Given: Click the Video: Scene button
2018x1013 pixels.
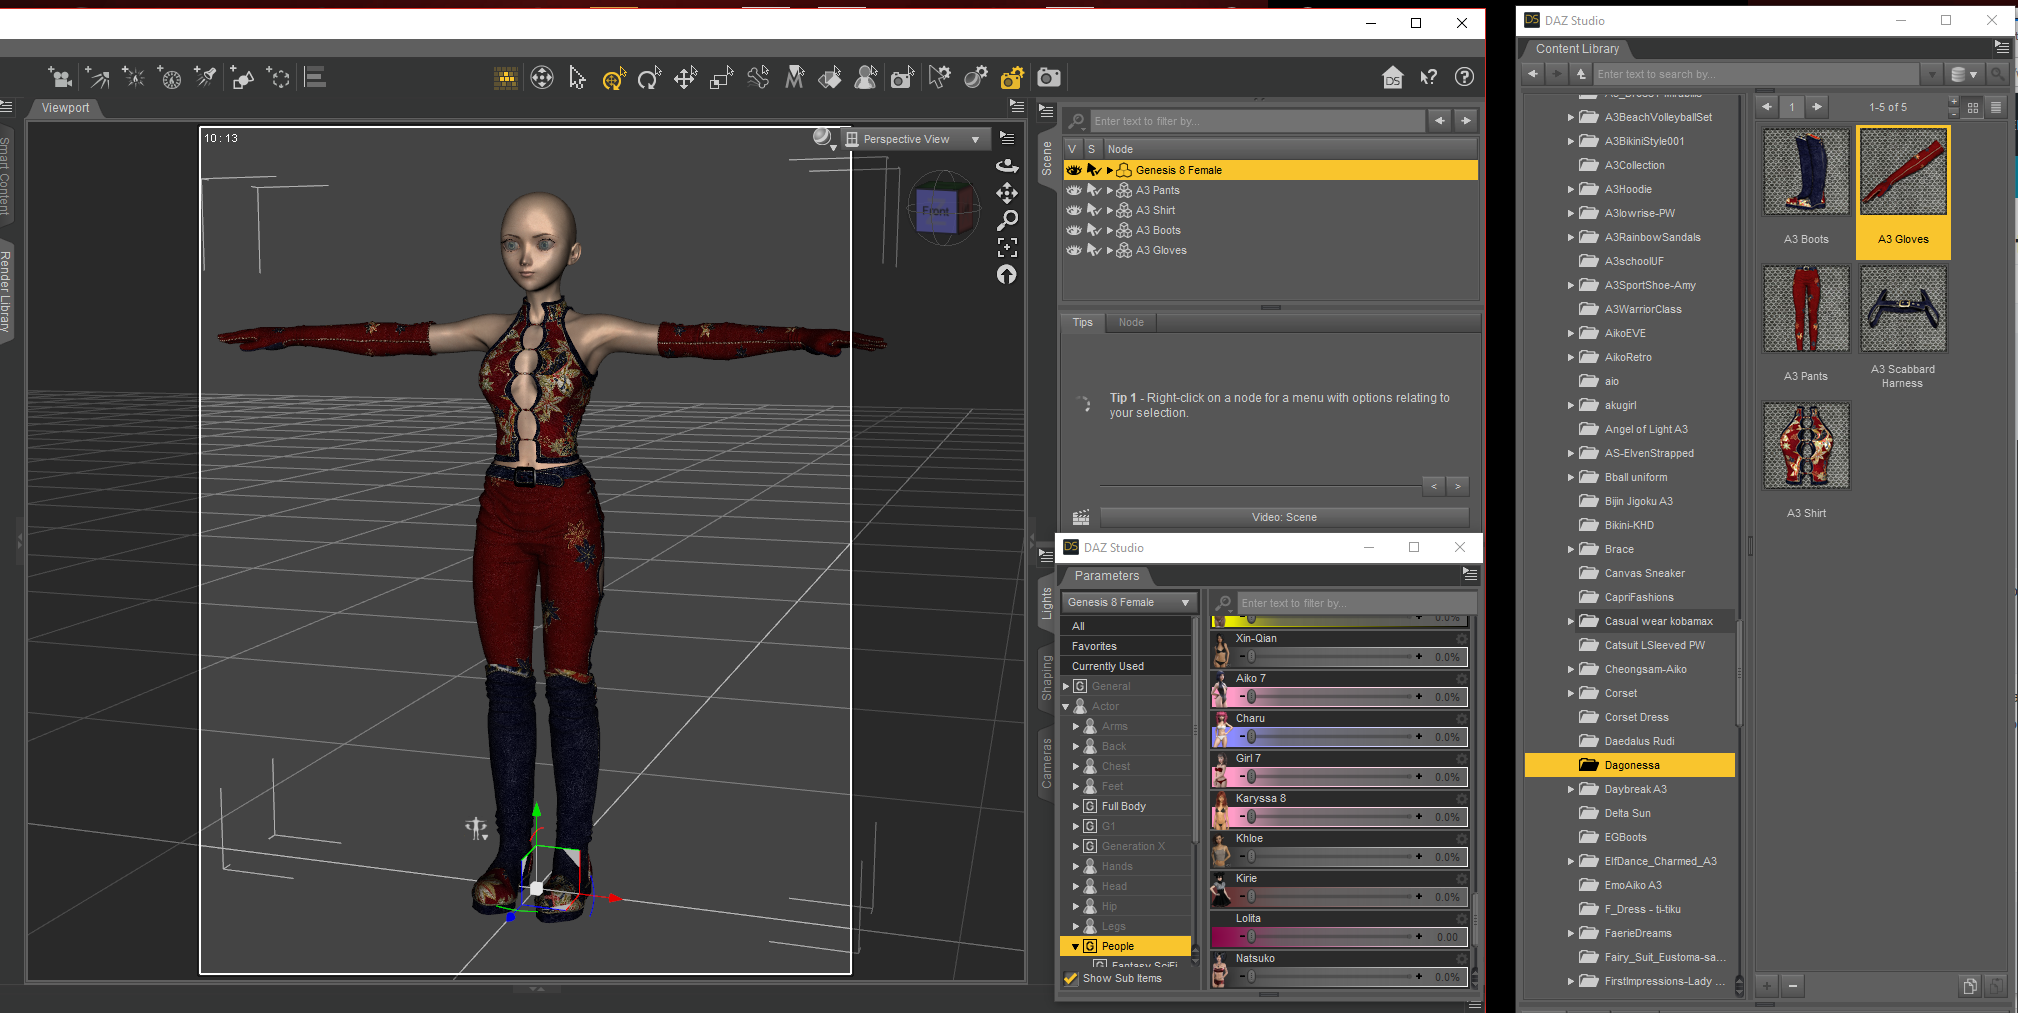Looking at the screenshot, I should 1284,517.
